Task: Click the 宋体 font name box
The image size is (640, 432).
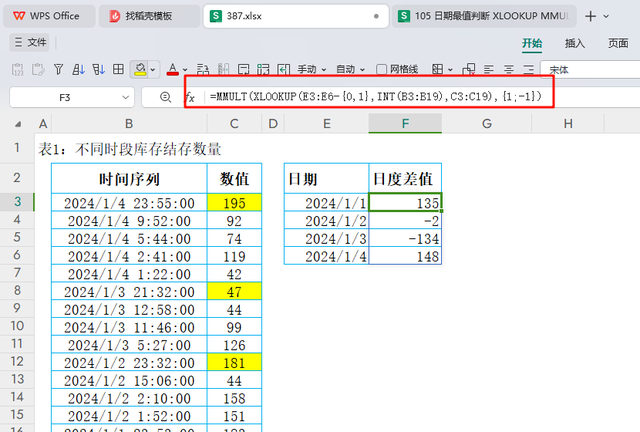Action: pyautogui.click(x=590, y=70)
